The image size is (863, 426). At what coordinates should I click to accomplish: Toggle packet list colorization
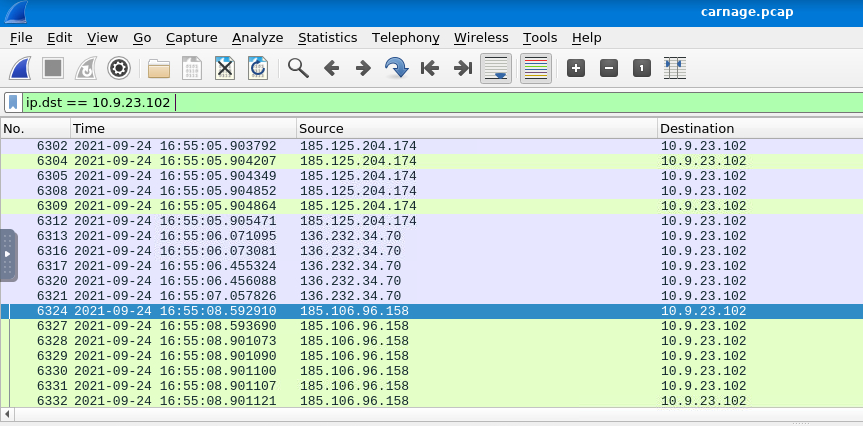pos(536,68)
